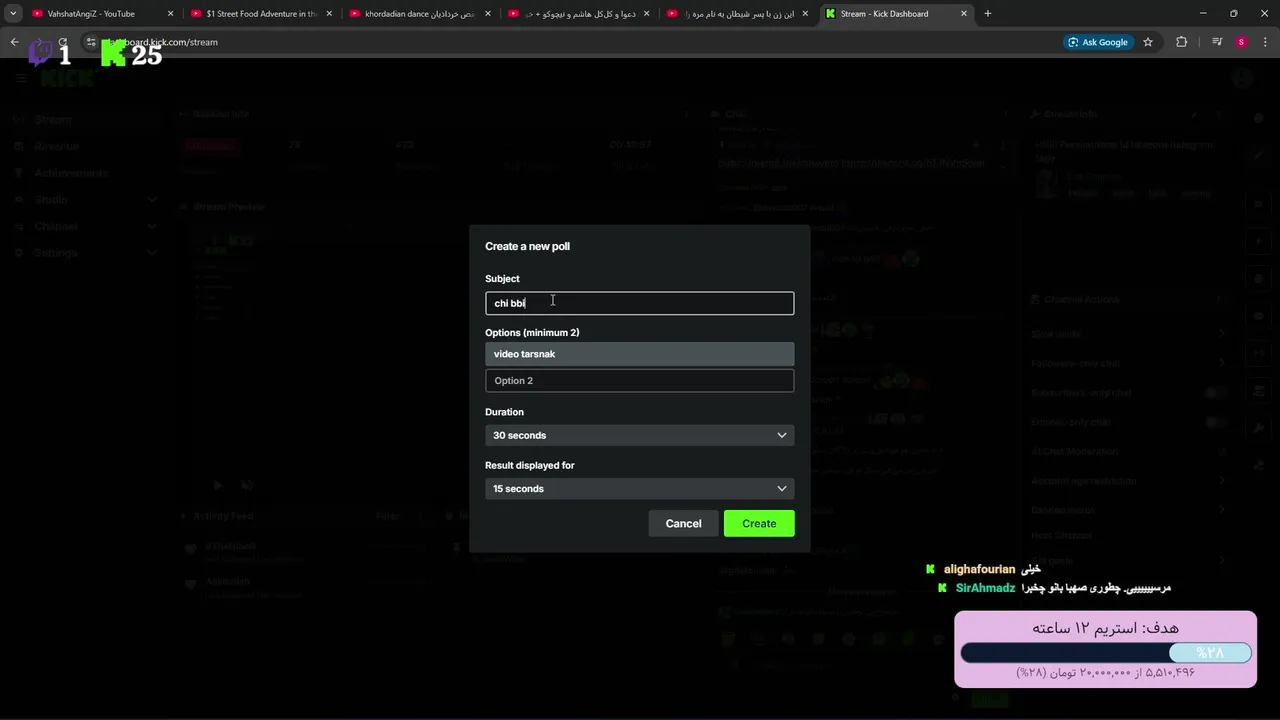Close the khordadian dance tab

(x=488, y=14)
